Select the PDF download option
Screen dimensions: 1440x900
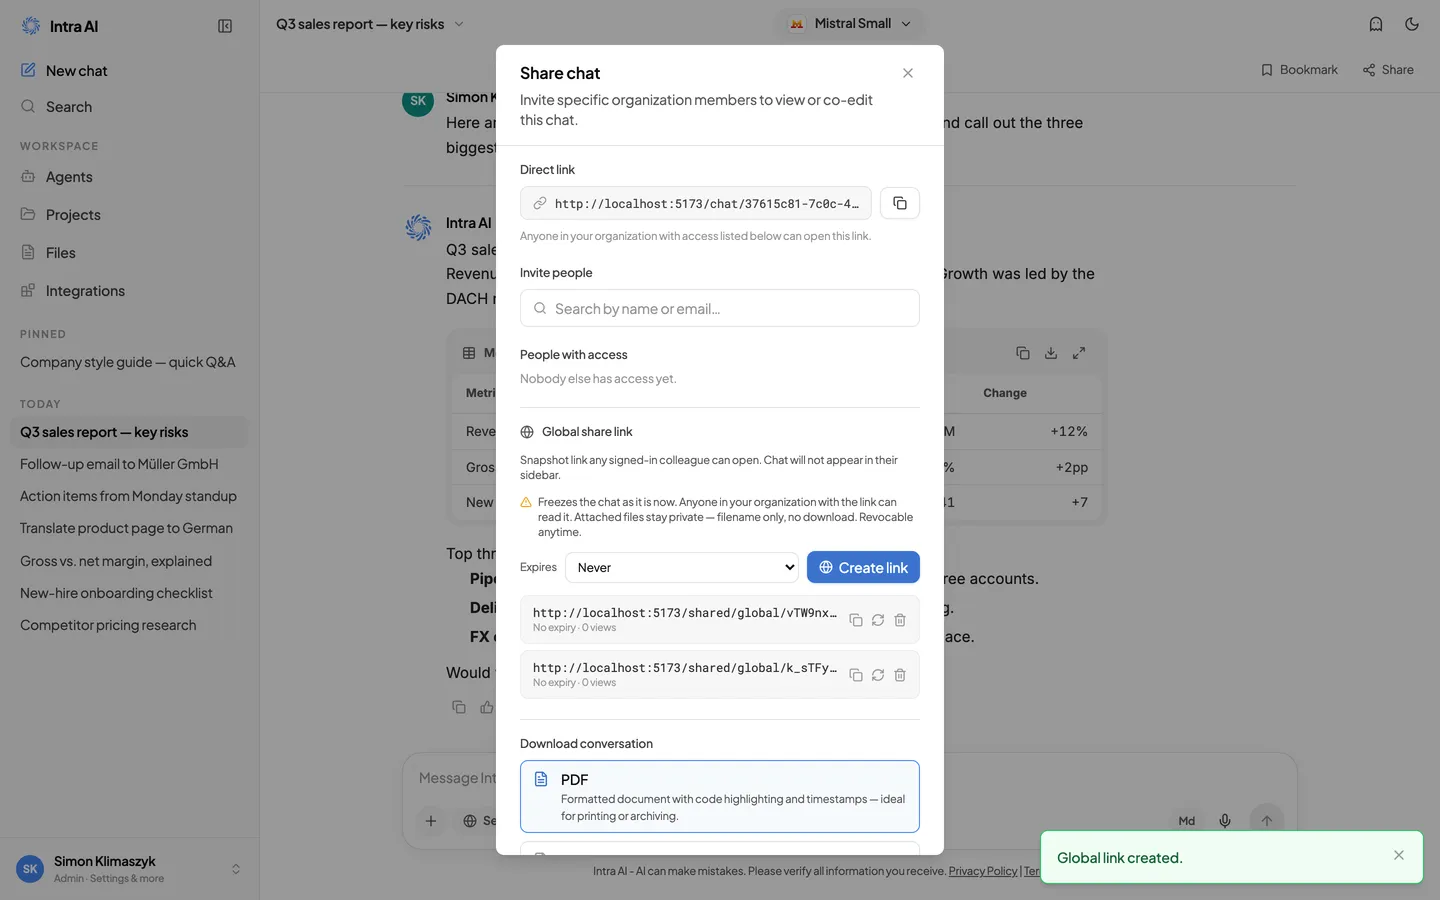pos(720,796)
